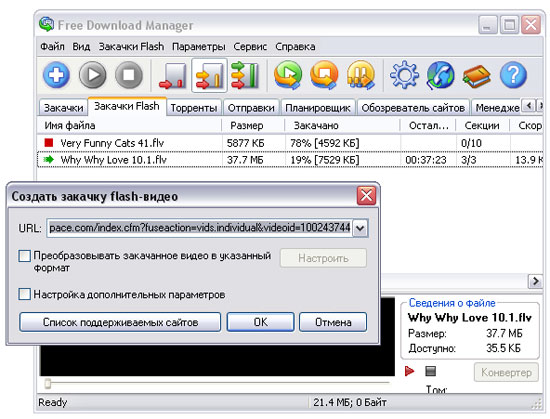Play preview with the red triangle button
The image size is (550, 419).
pos(409,371)
